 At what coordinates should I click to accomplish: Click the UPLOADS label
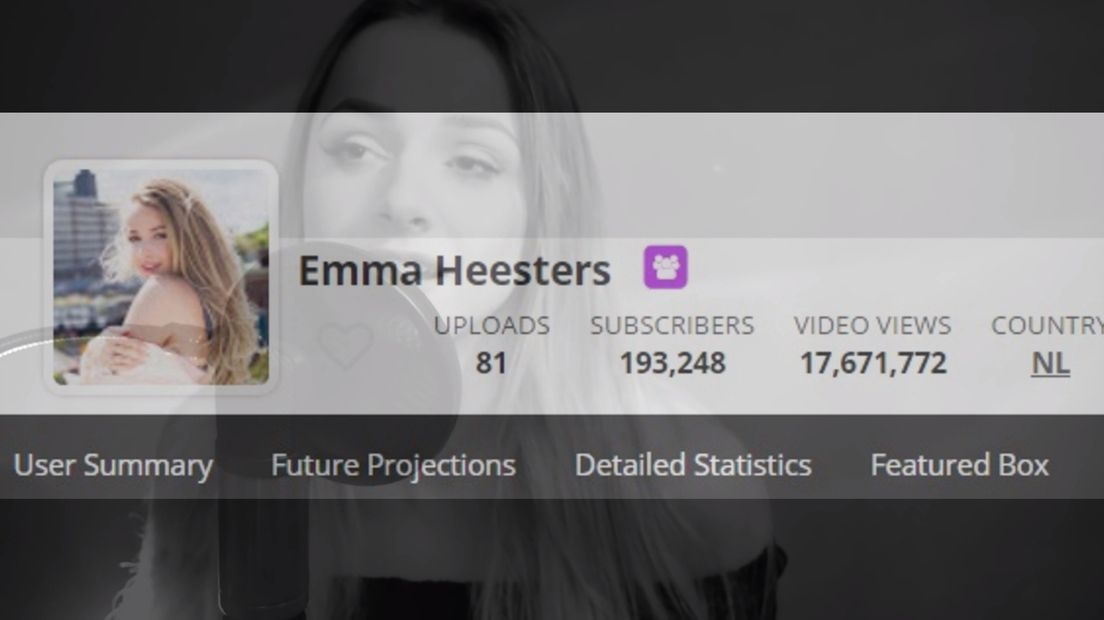[x=491, y=325]
